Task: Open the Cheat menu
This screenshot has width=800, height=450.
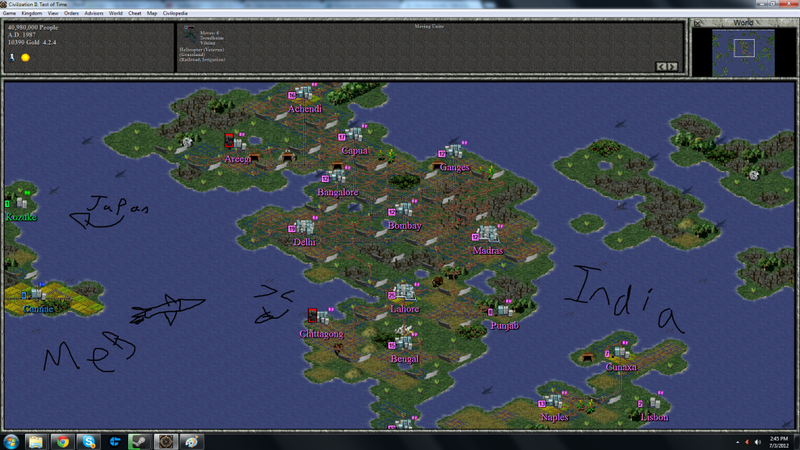Action: pyautogui.click(x=135, y=13)
